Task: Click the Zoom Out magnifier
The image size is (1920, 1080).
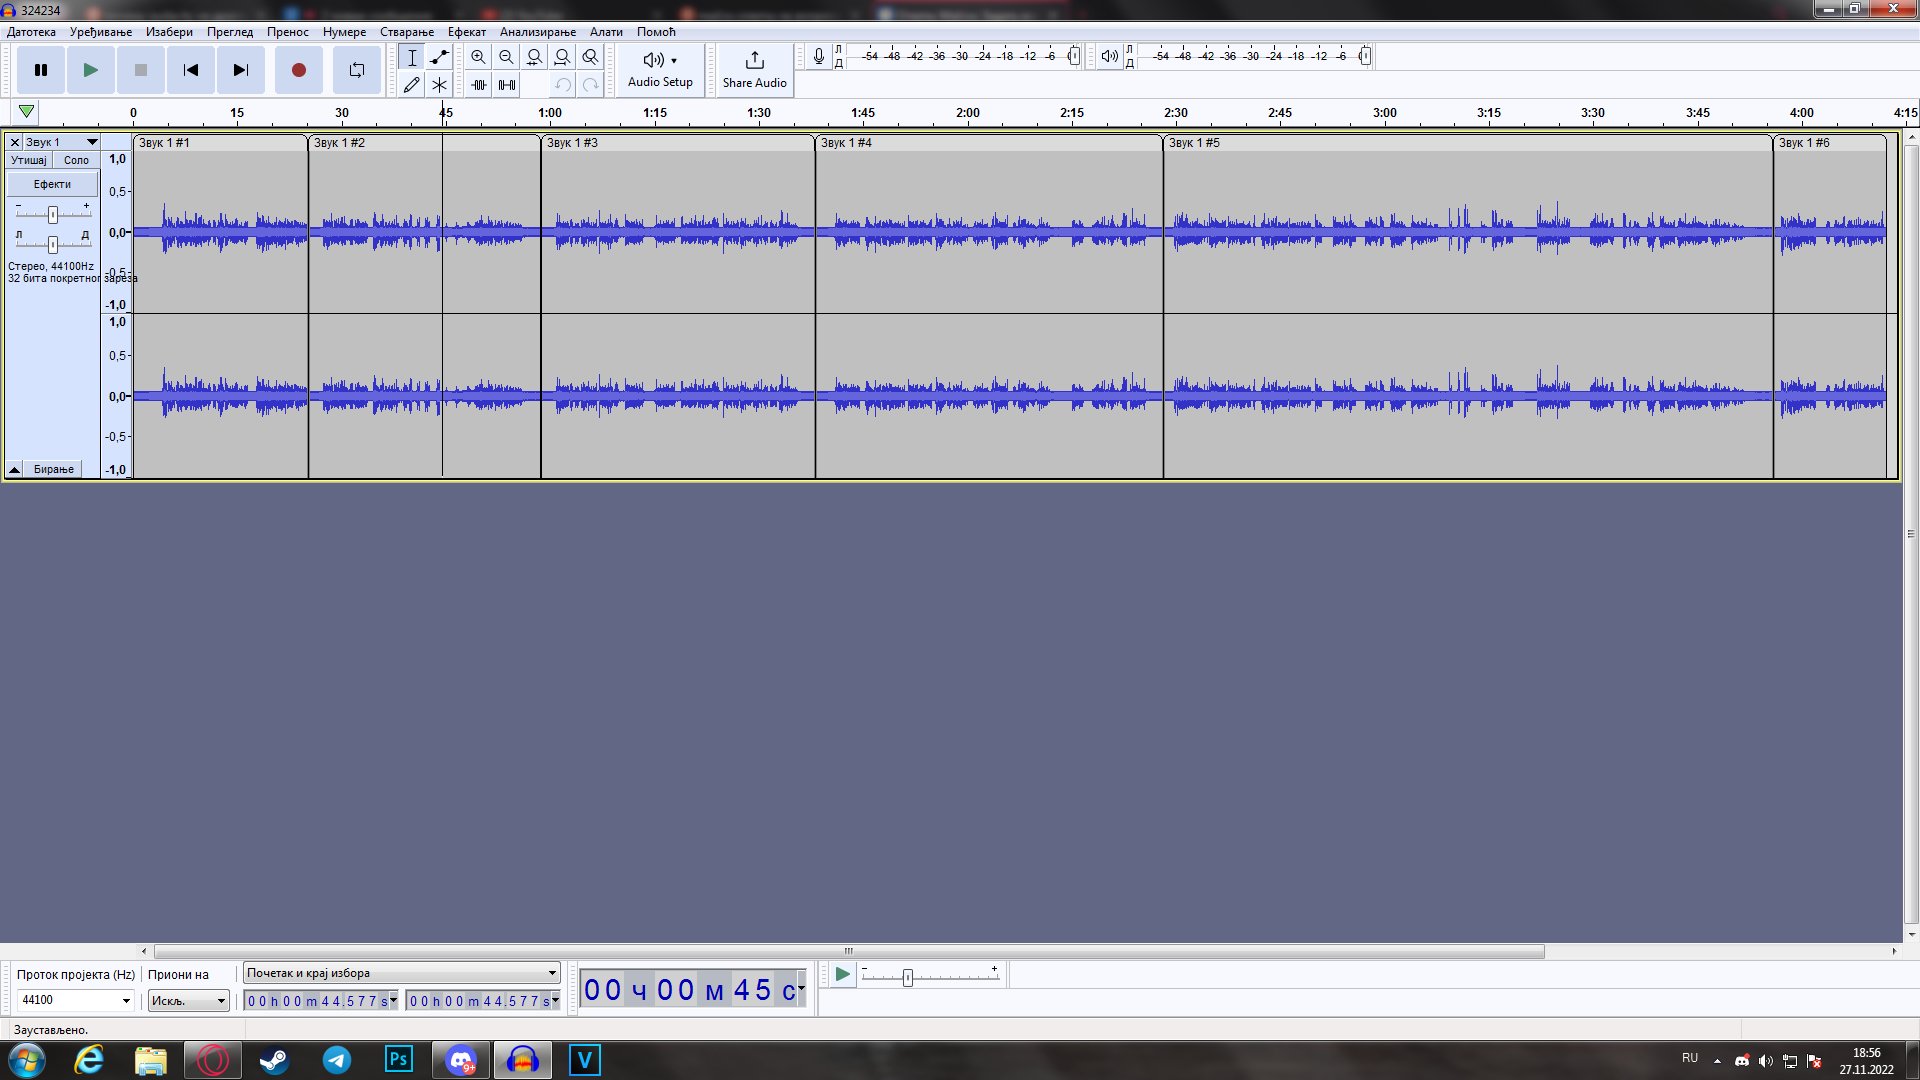Action: point(507,57)
